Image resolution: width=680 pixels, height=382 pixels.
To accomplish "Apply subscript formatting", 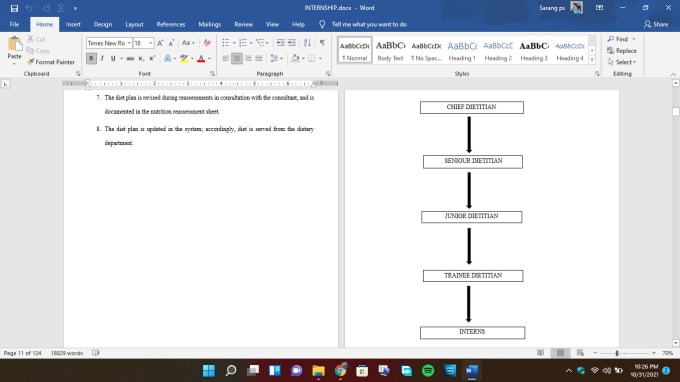I will (141, 58).
